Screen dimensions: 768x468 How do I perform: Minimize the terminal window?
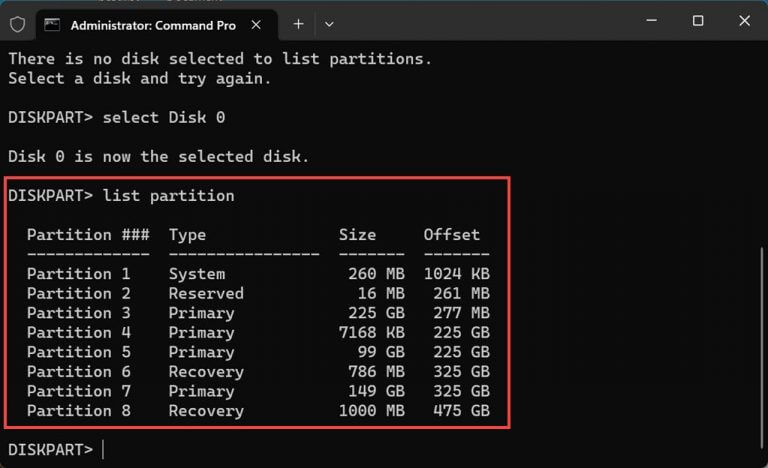[651, 21]
